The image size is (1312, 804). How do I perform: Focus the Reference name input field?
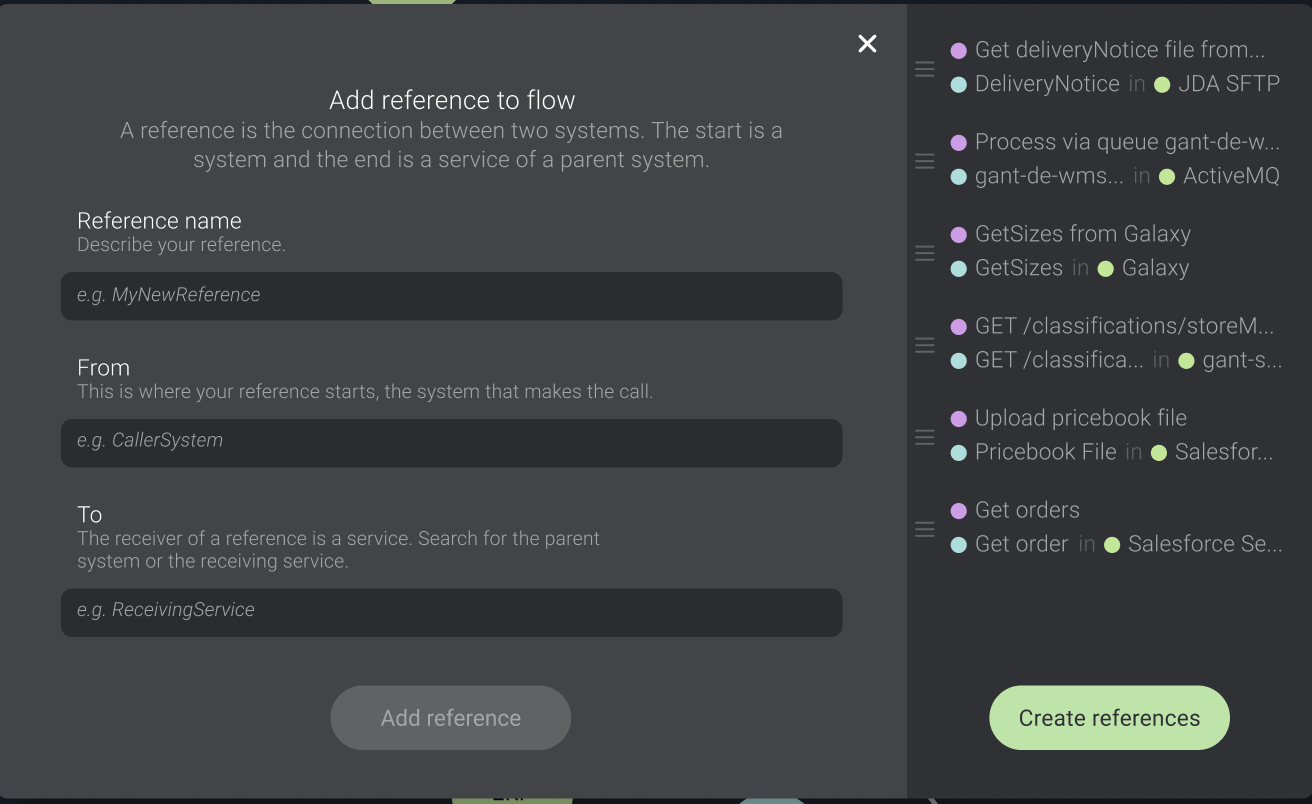[451, 296]
